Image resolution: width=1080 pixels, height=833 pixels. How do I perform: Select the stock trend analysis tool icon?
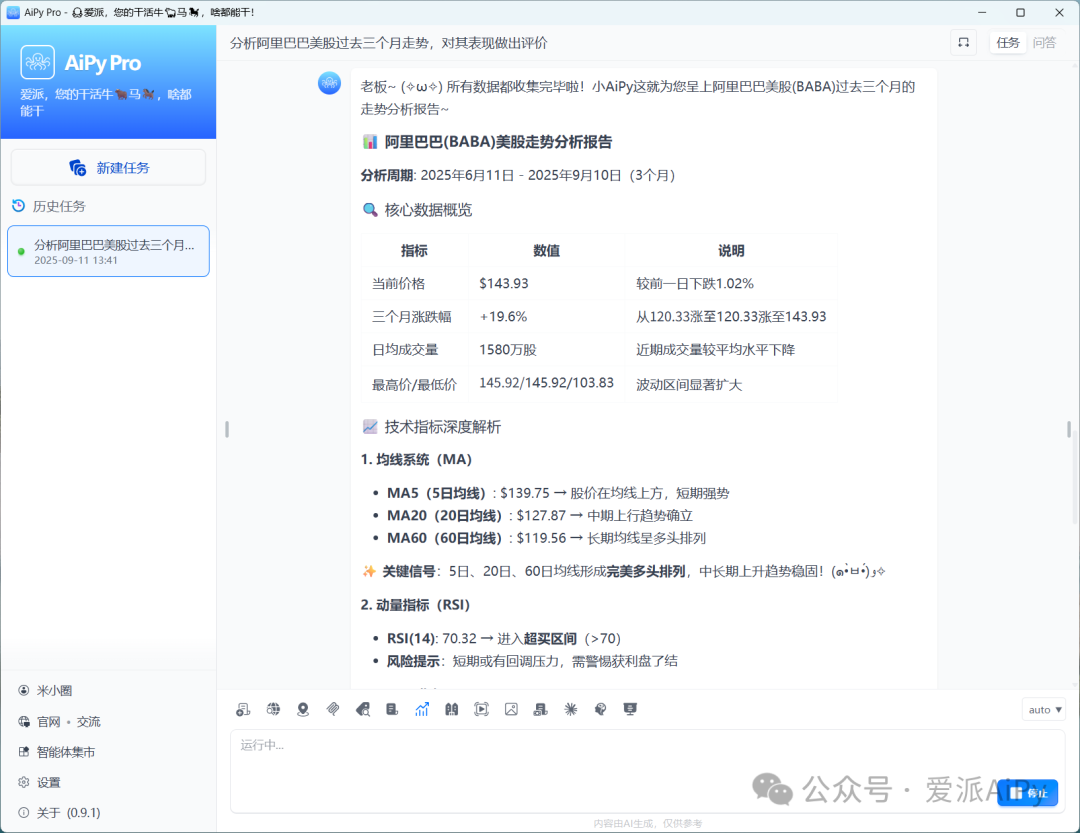coord(422,709)
